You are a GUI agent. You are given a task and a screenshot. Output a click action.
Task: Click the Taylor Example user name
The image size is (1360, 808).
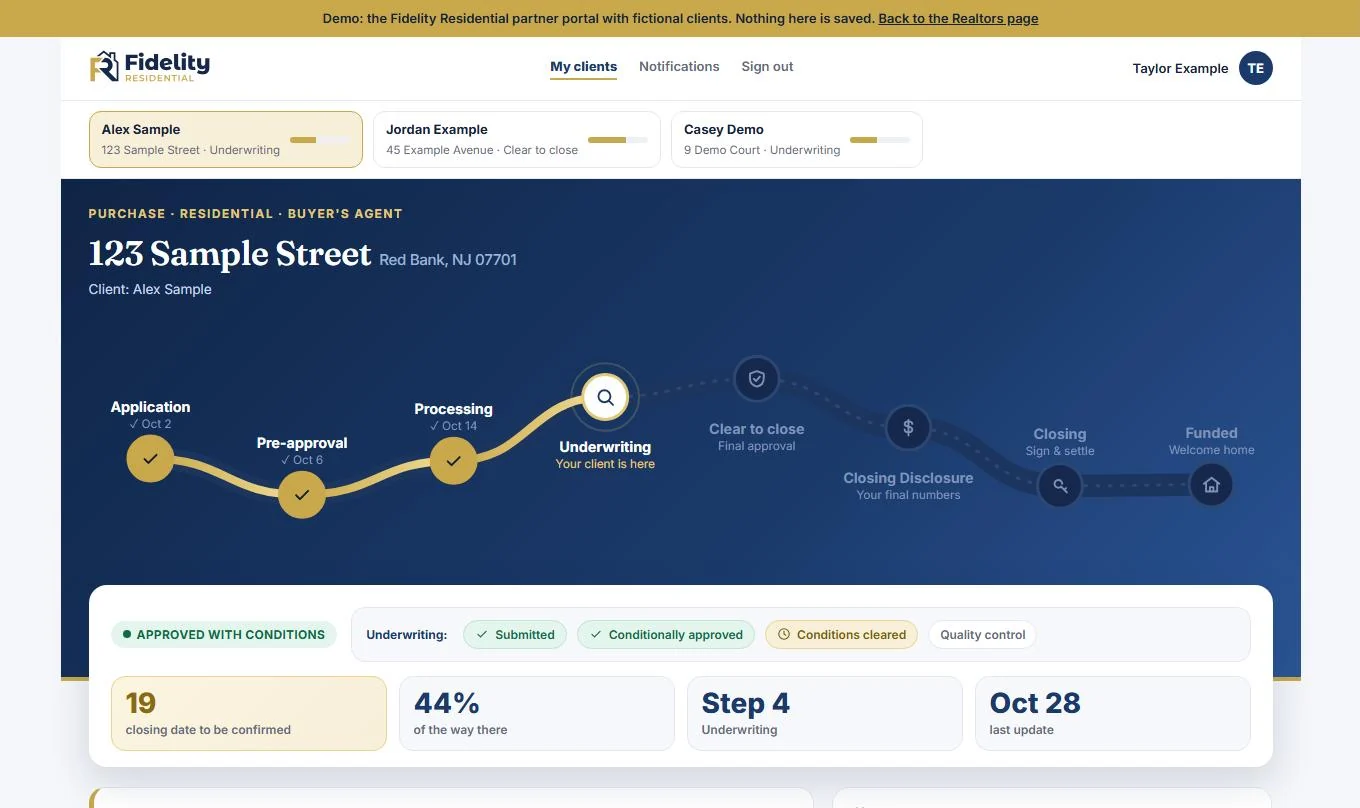(1180, 69)
